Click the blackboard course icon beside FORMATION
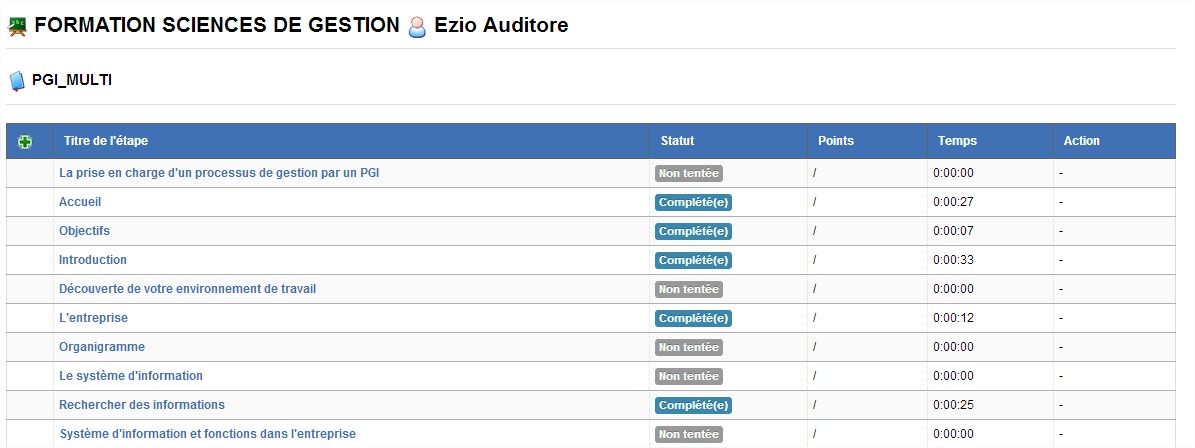The width and height of the screenshot is (1195, 448). coord(18,27)
